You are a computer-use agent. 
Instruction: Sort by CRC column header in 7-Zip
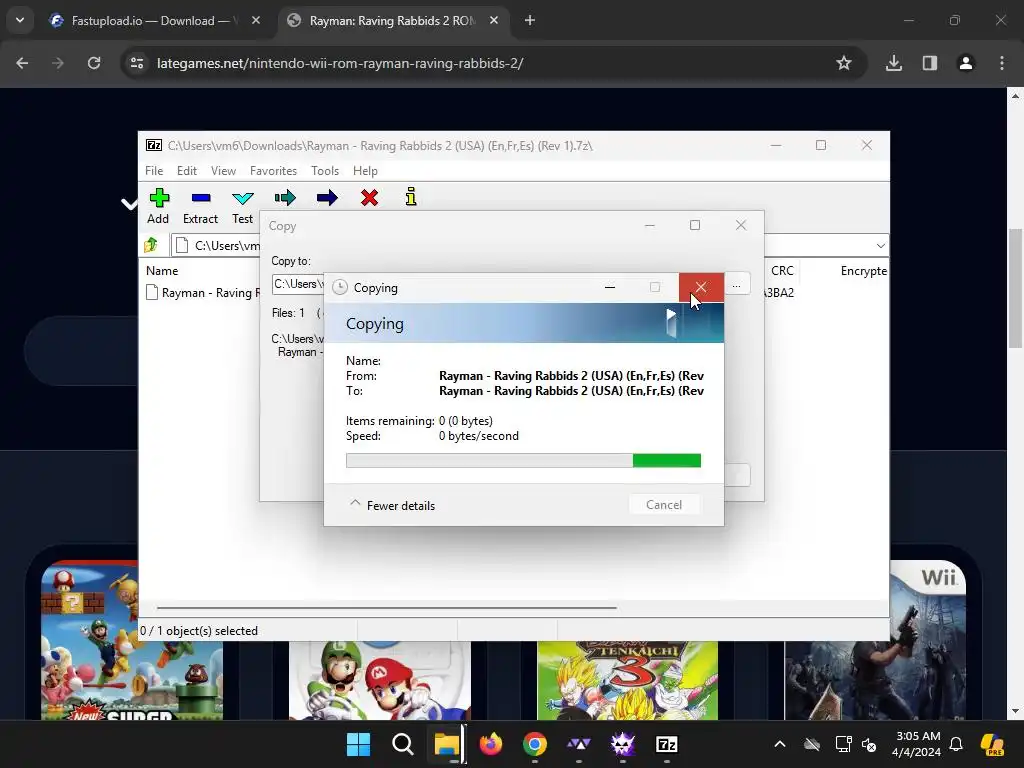782,270
